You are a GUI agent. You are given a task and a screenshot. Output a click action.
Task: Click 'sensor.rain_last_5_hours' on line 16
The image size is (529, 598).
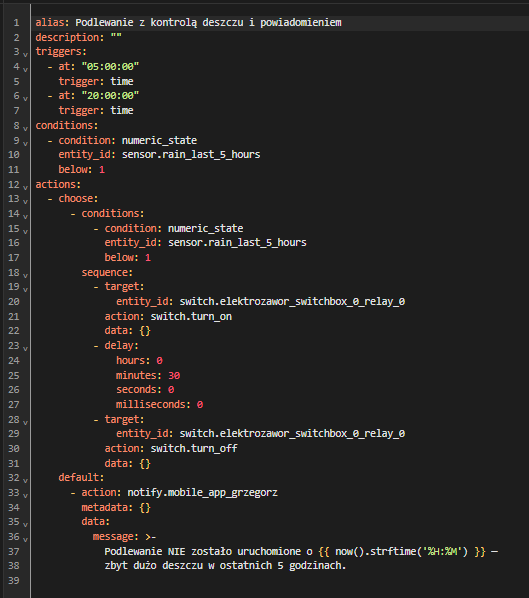tap(237, 243)
